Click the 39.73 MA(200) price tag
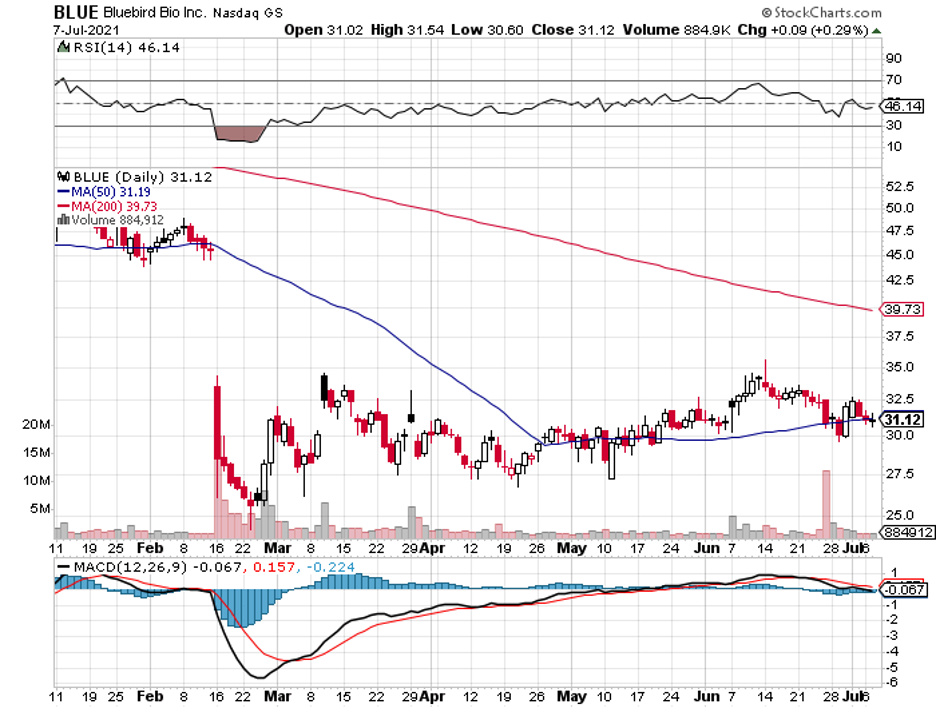Image resolution: width=936 pixels, height=708 pixels. pyautogui.click(x=903, y=309)
